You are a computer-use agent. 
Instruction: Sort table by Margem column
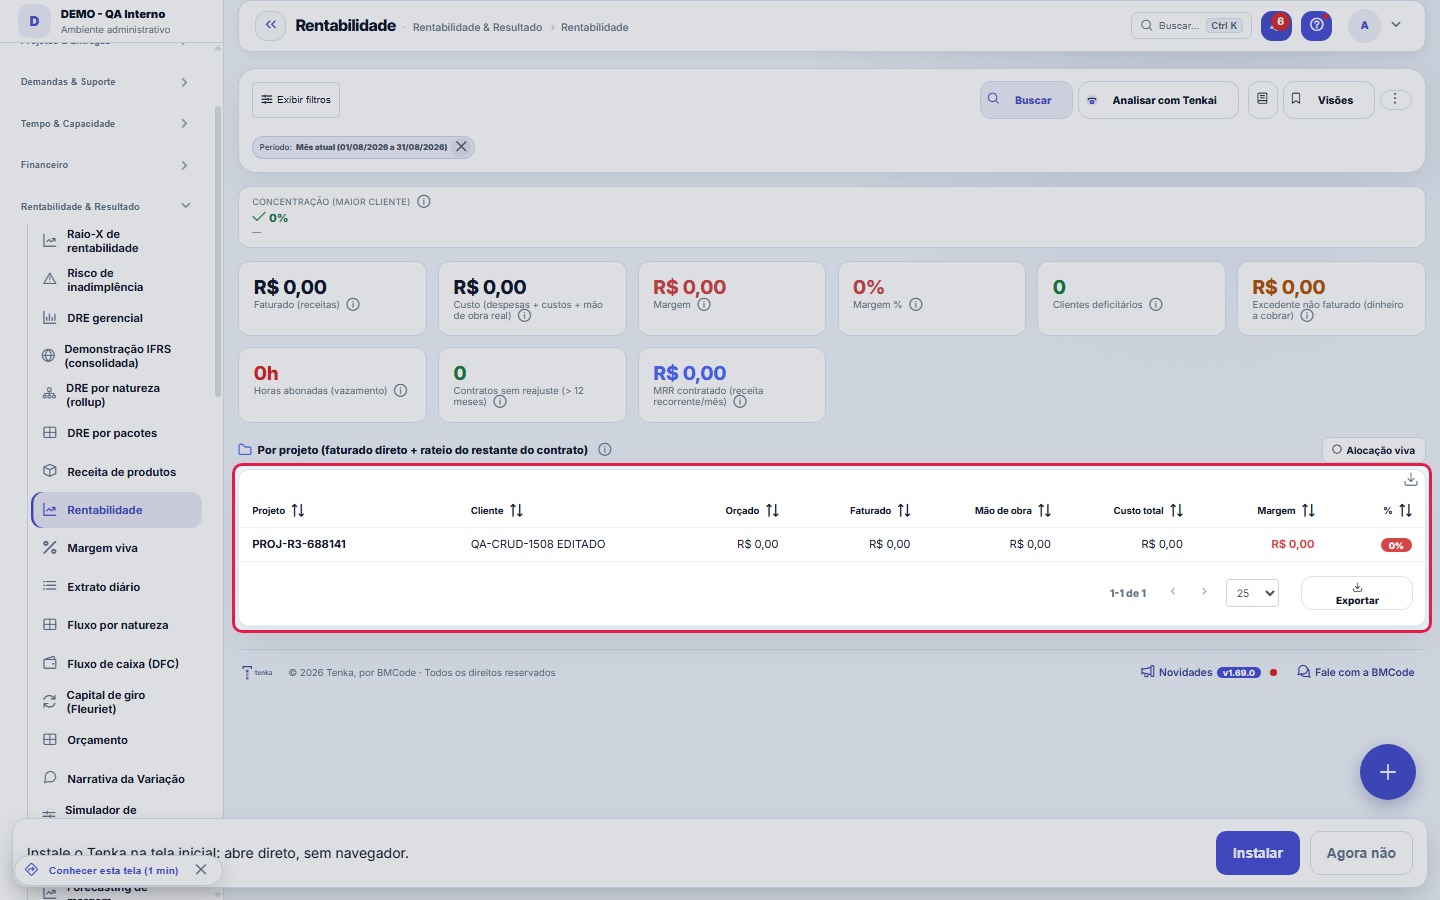coord(1286,511)
